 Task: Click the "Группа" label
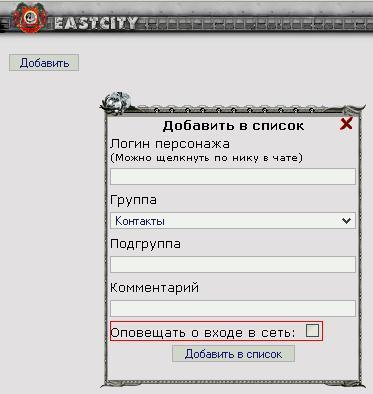133,200
